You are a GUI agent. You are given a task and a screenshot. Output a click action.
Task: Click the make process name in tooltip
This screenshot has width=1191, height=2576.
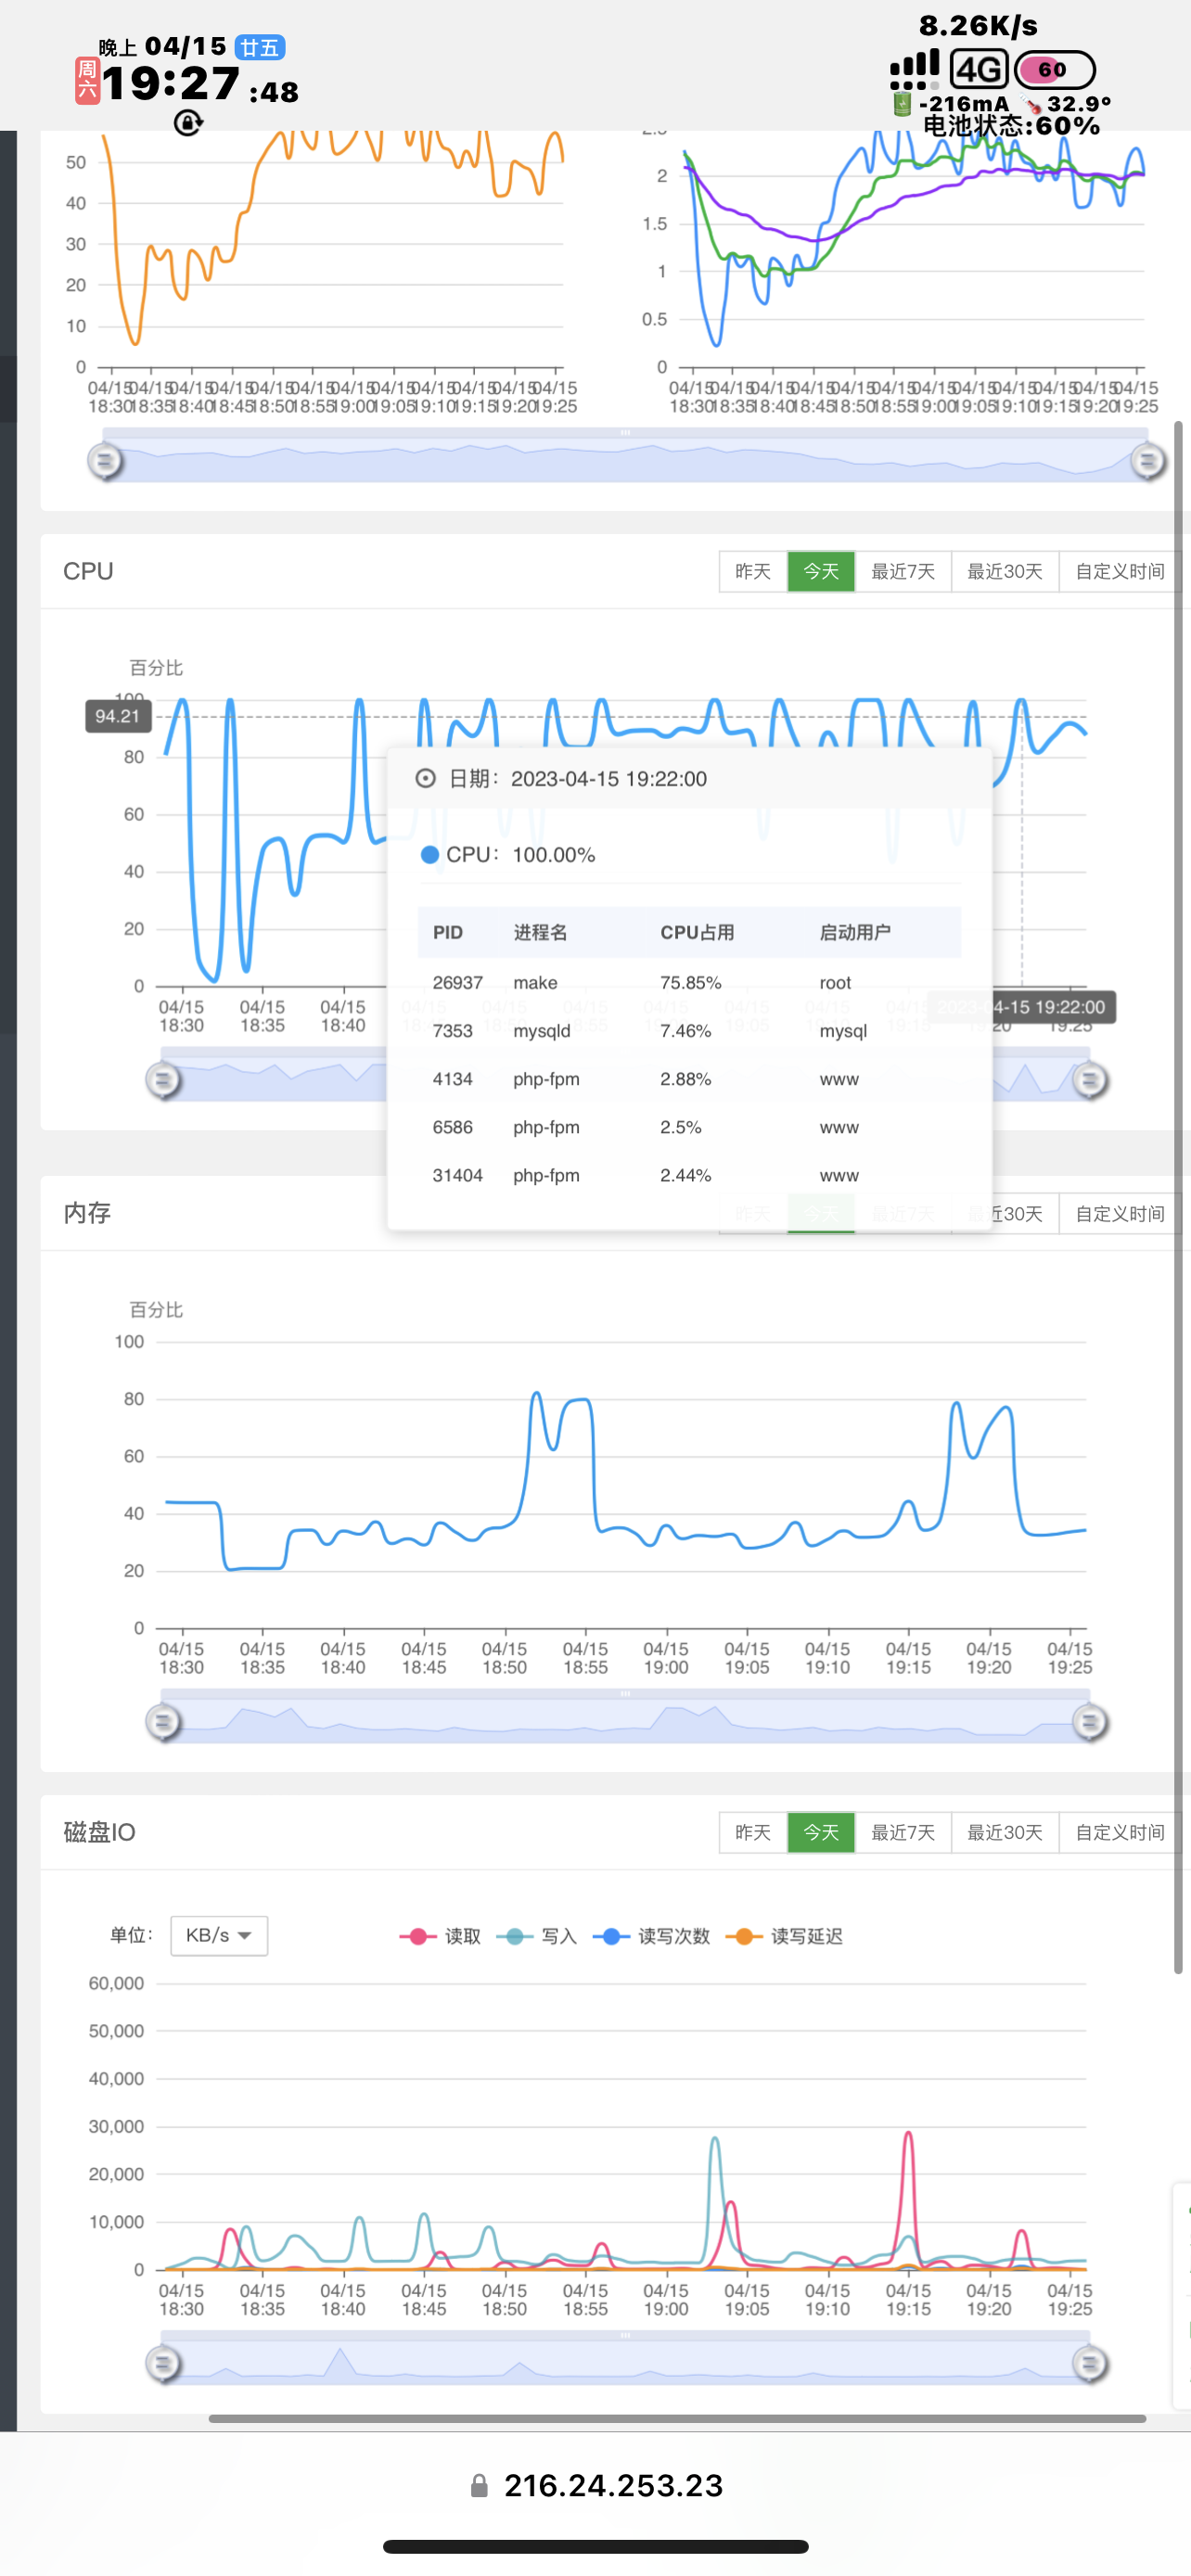pos(535,983)
